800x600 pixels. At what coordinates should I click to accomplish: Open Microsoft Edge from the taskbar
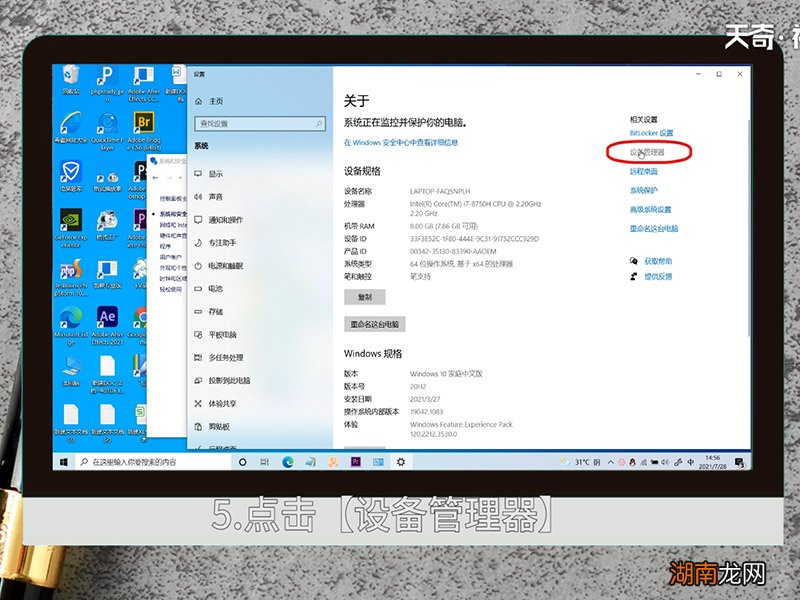[287, 462]
